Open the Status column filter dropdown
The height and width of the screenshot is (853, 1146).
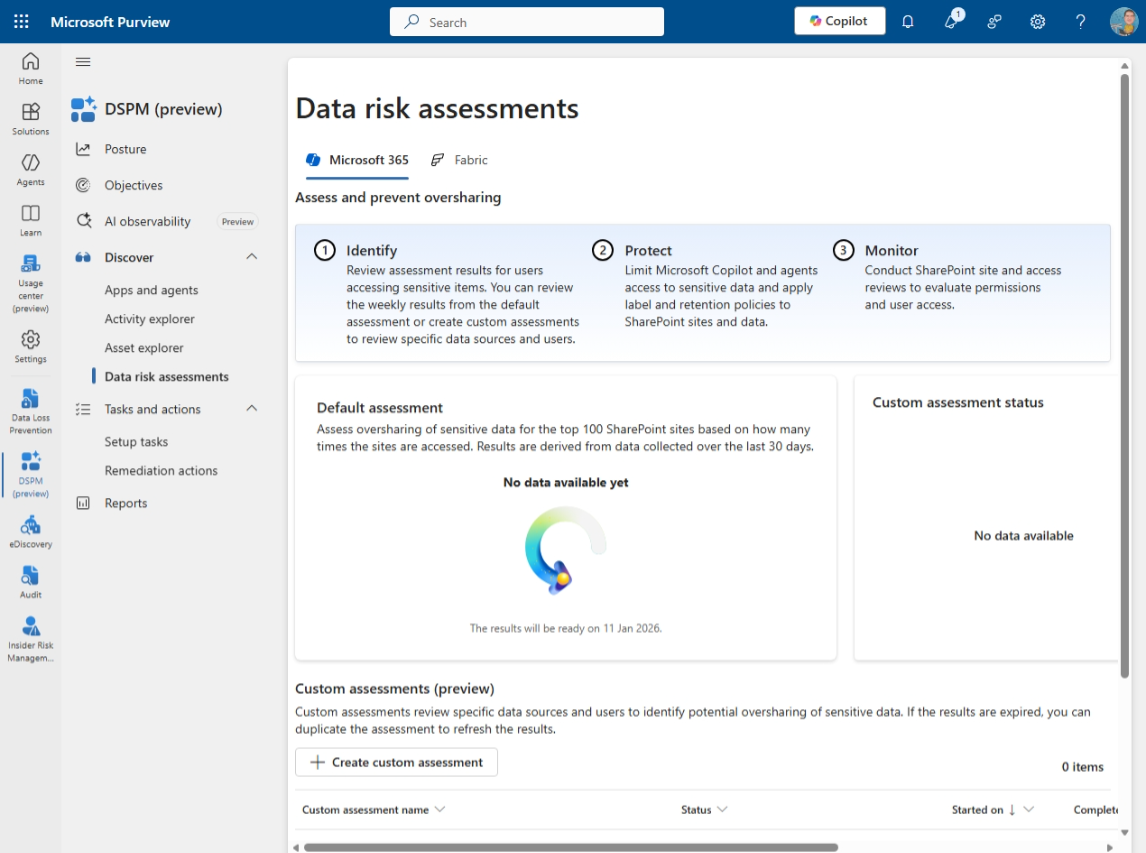[722, 809]
